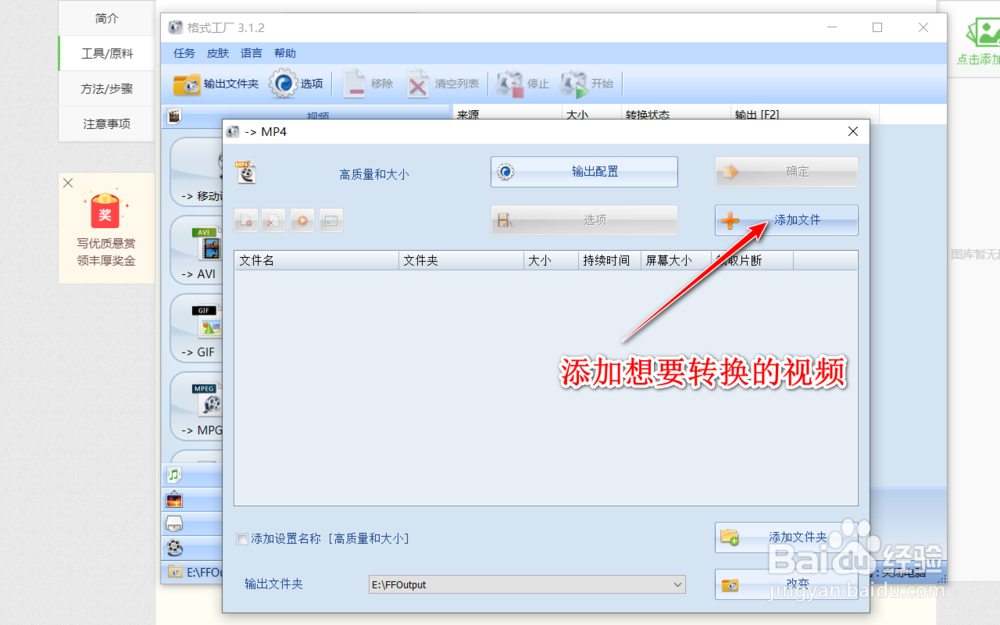Screen dimensions: 1000x625
Task: Open the 任务 menu
Action: pos(184,53)
